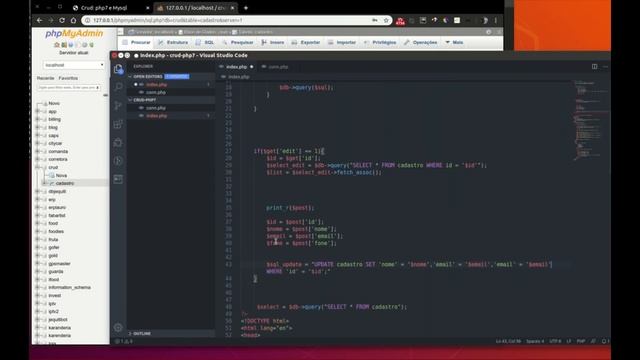Click the Spaces: 4 indentation in status bar
This screenshot has height=360, width=640.
coord(535,341)
